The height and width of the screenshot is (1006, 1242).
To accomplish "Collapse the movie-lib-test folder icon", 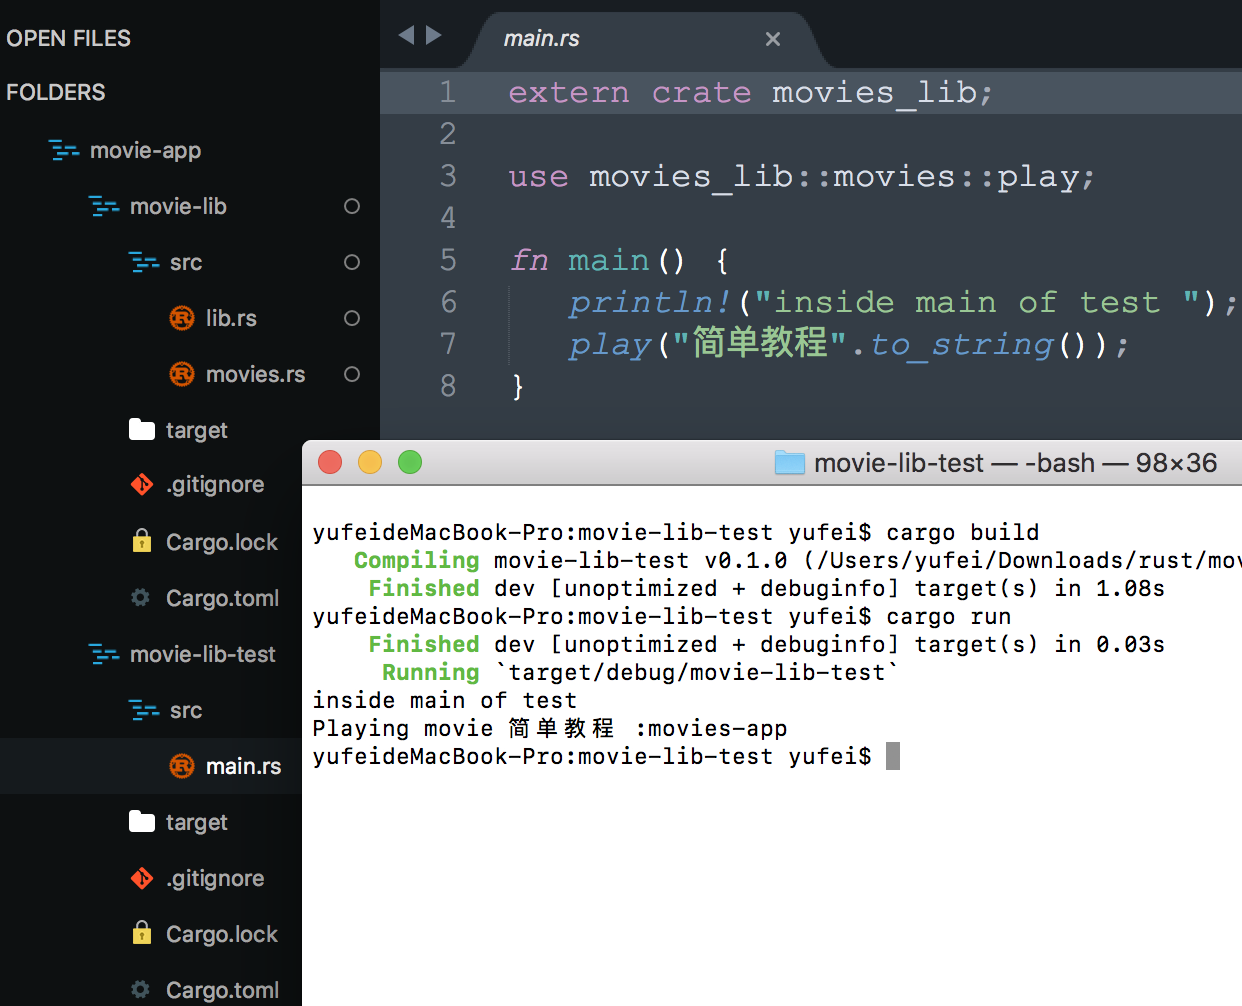I will pyautogui.click(x=104, y=655).
